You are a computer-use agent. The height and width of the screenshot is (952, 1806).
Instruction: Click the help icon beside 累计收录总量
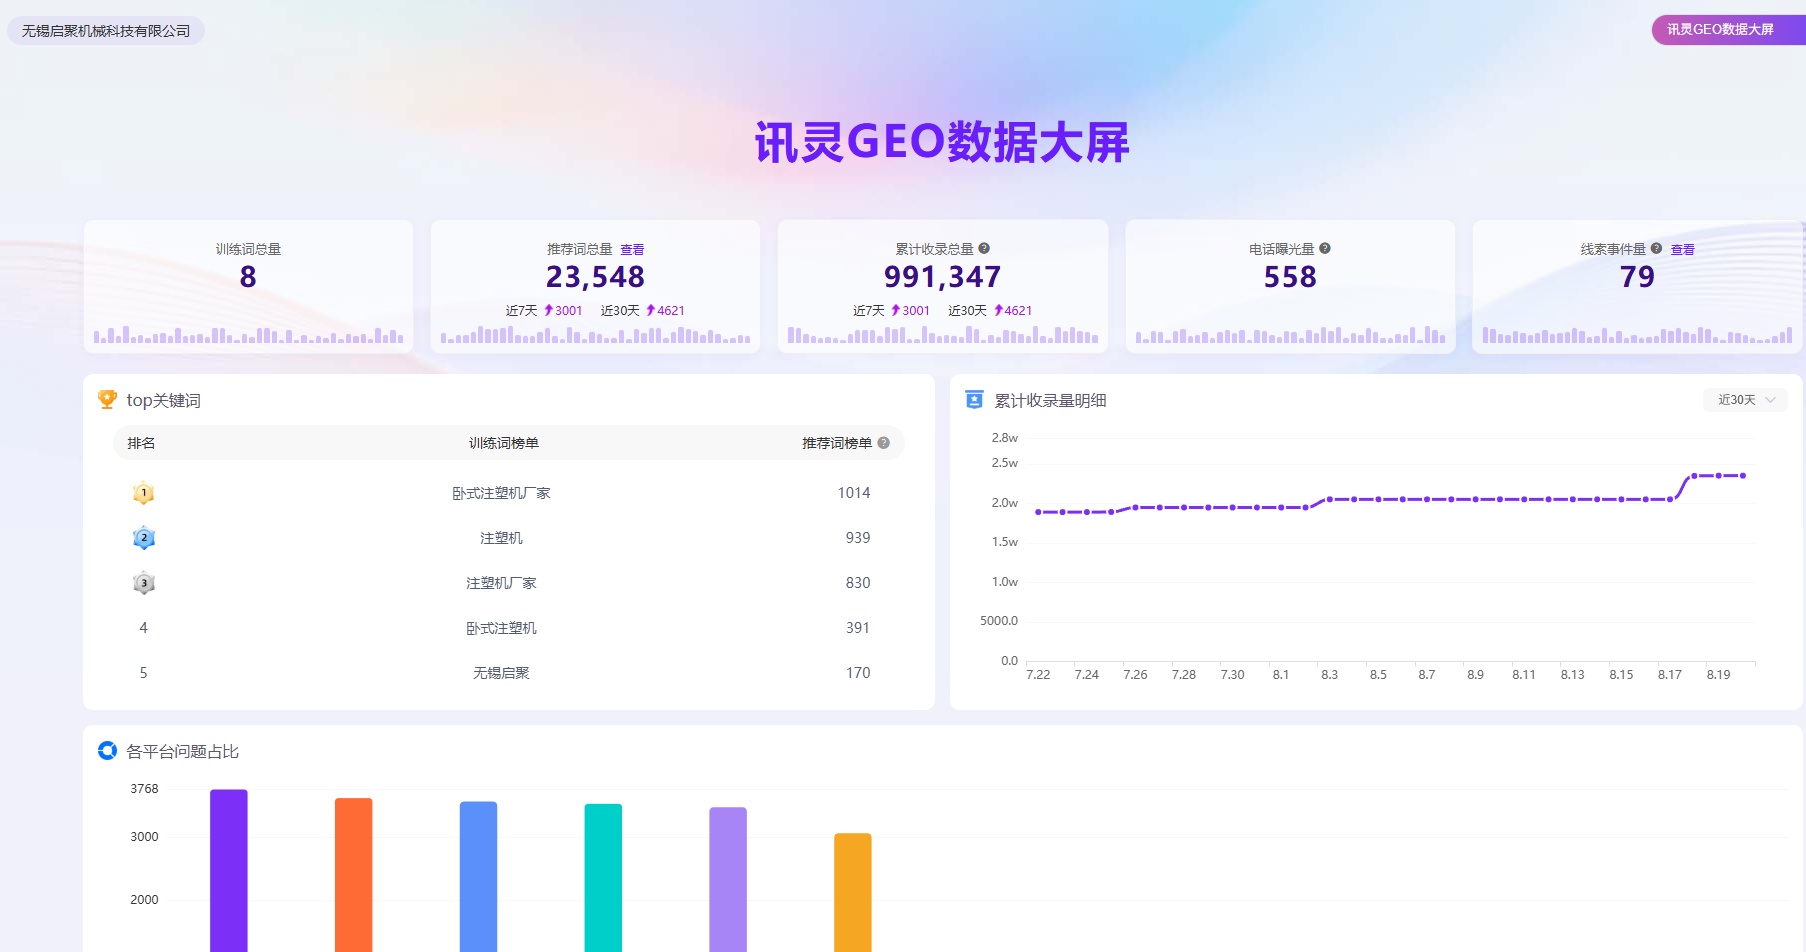pyautogui.click(x=984, y=249)
